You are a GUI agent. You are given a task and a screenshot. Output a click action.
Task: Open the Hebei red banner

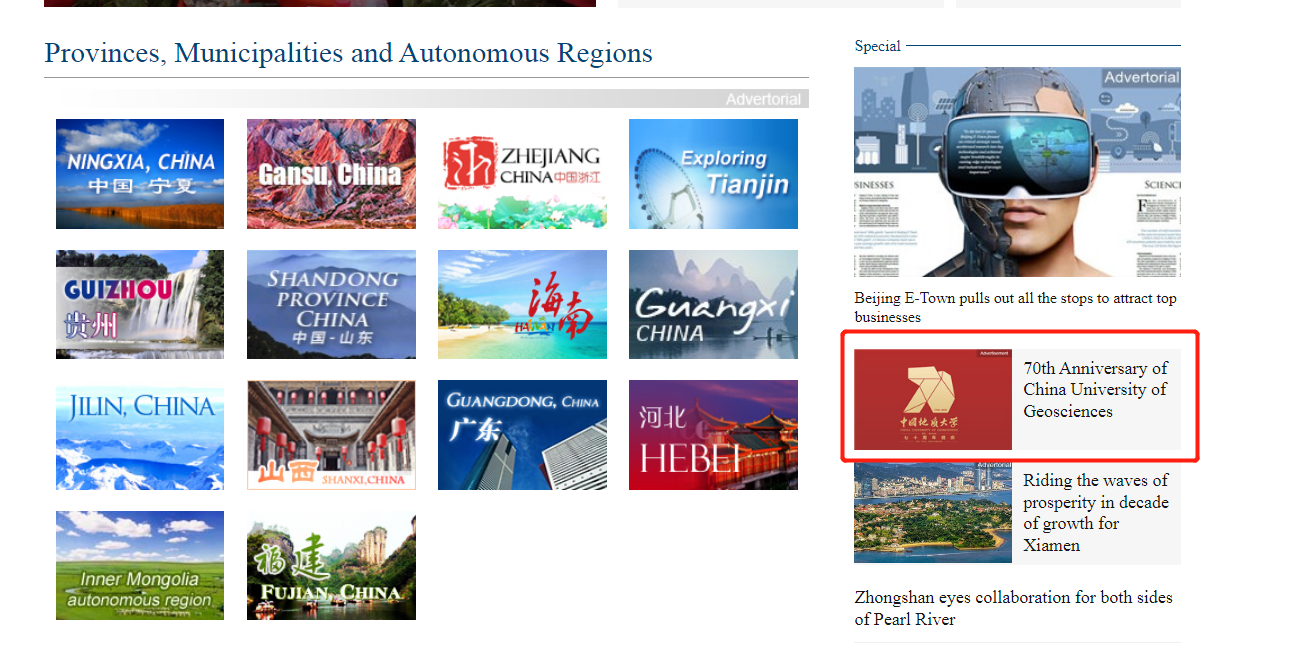[x=713, y=435]
